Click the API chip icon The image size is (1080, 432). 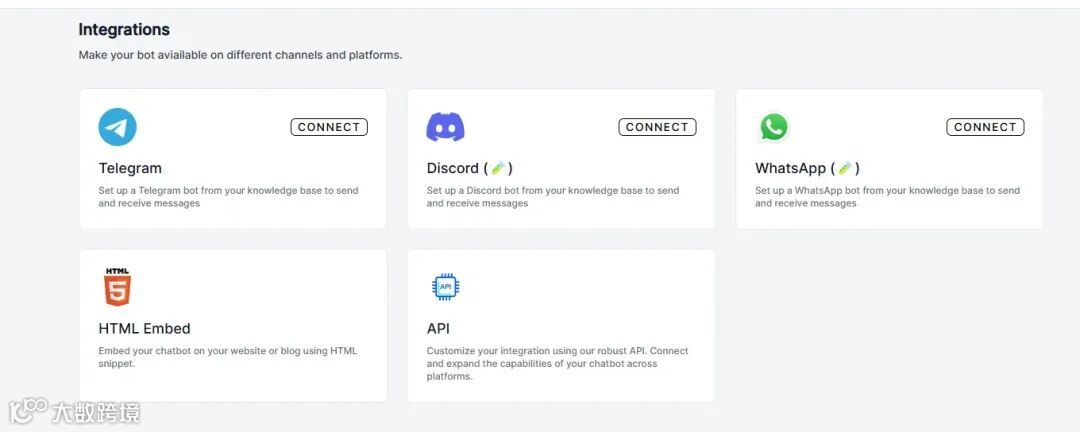(445, 287)
